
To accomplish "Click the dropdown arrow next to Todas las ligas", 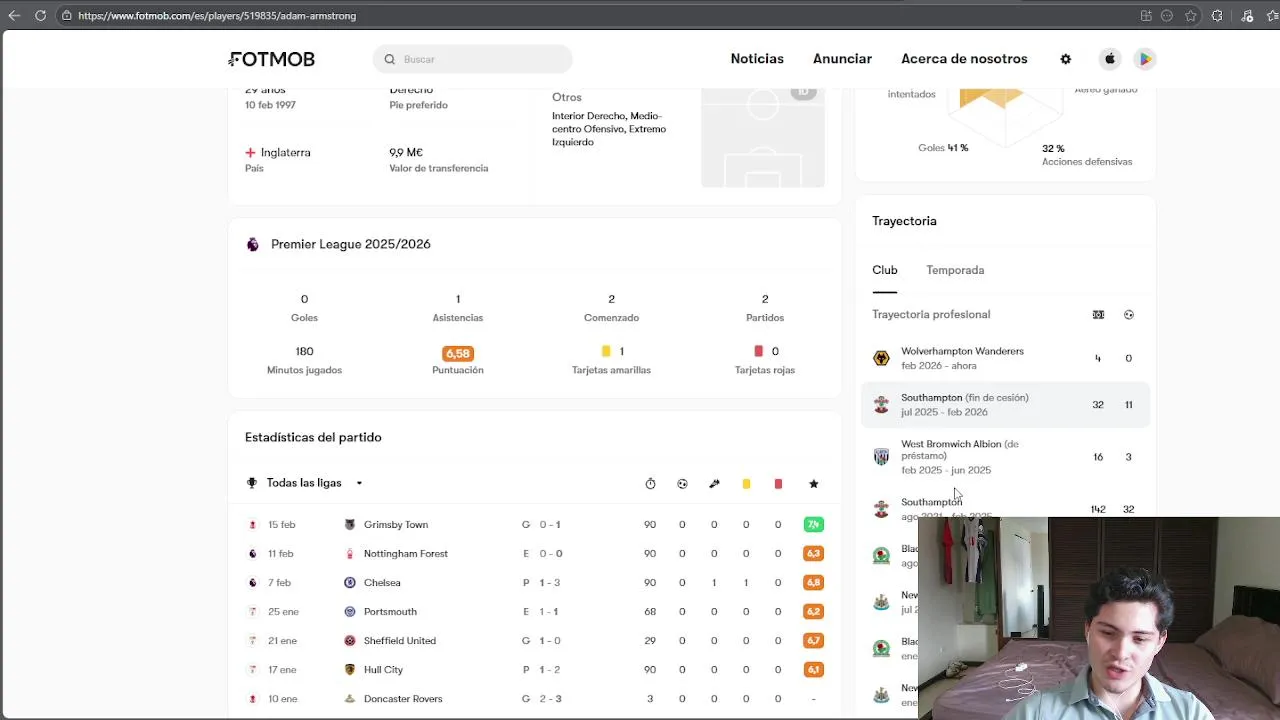I will pos(359,483).
